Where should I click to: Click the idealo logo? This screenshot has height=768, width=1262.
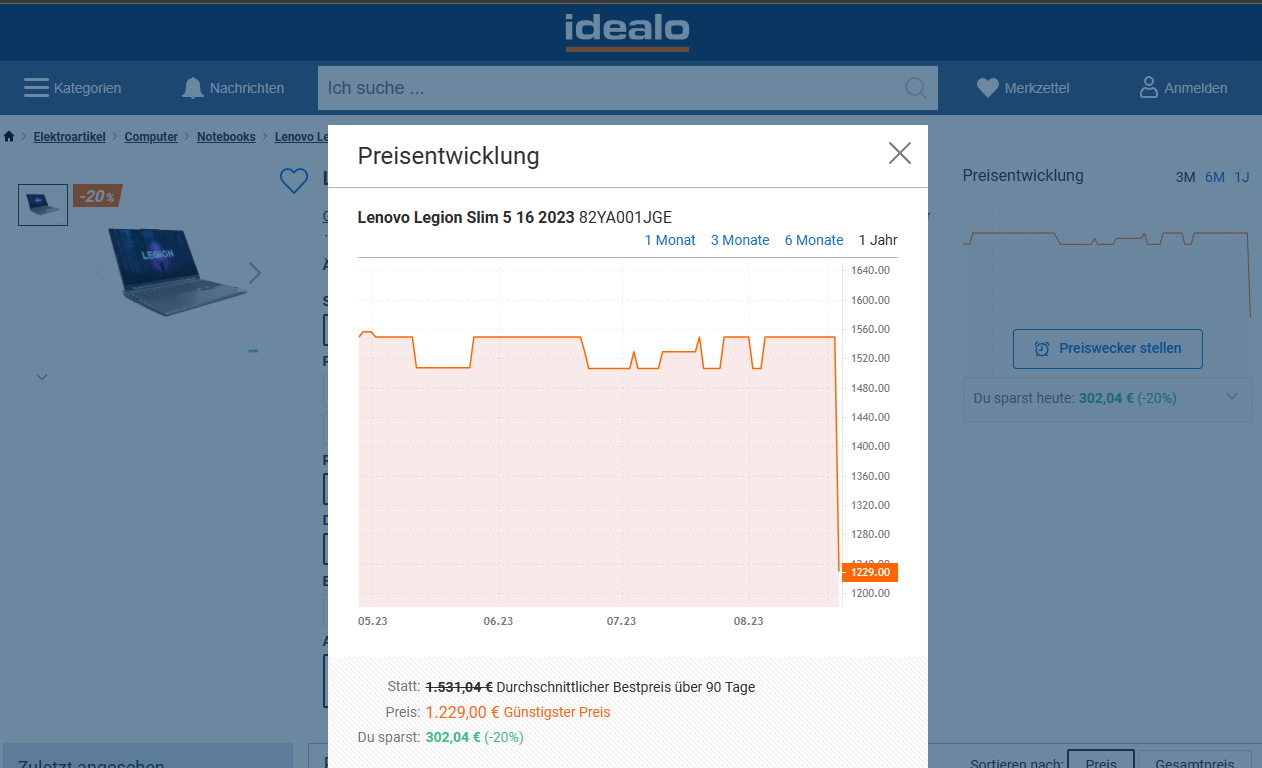(627, 32)
